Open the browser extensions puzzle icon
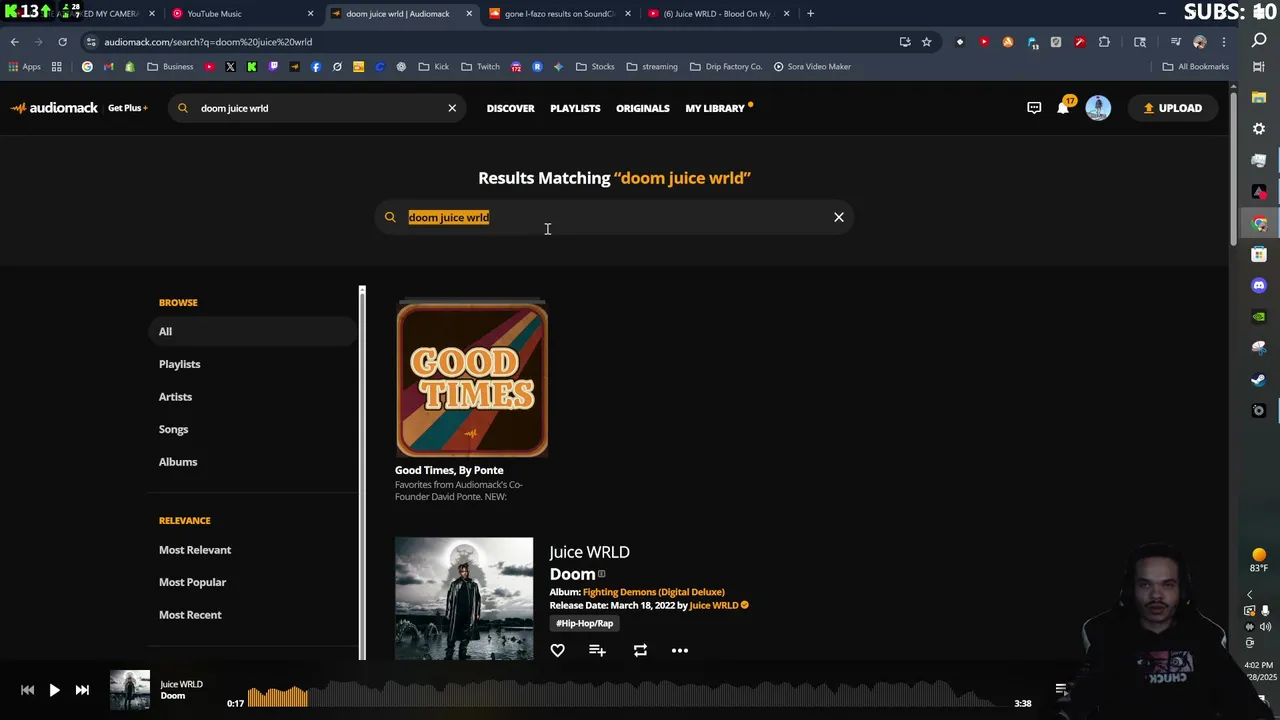 coord(1104,42)
